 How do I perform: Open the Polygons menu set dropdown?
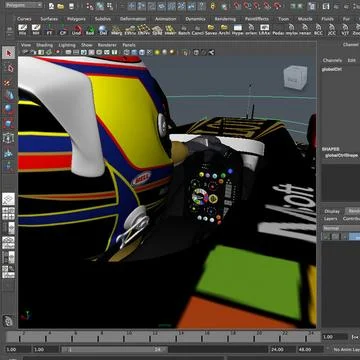point(24,5)
